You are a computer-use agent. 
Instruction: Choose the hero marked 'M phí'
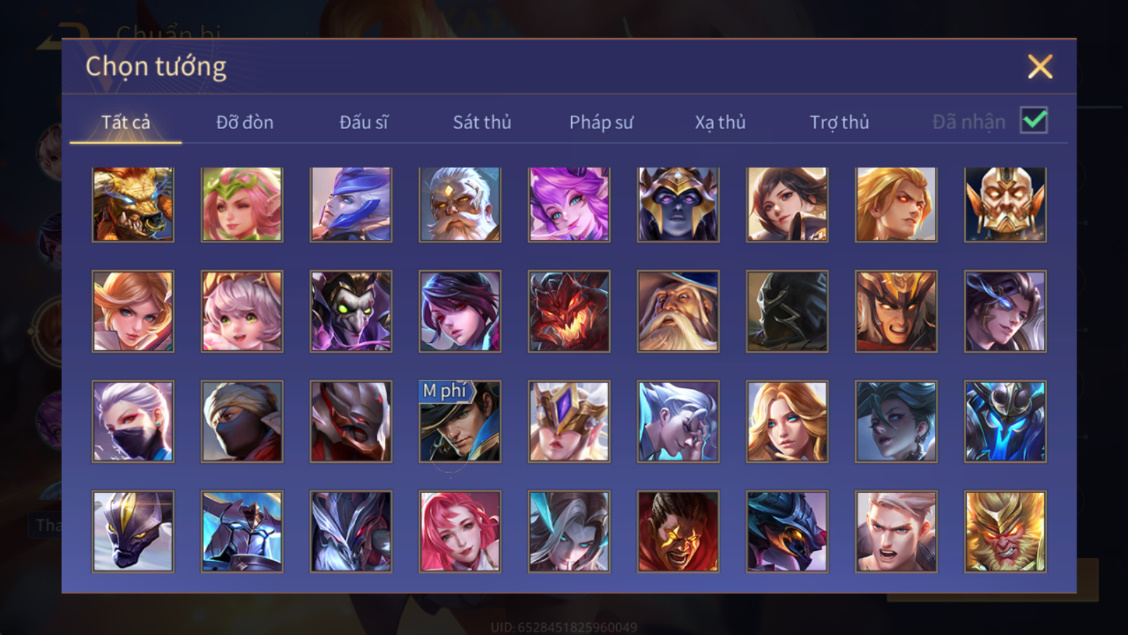460,421
